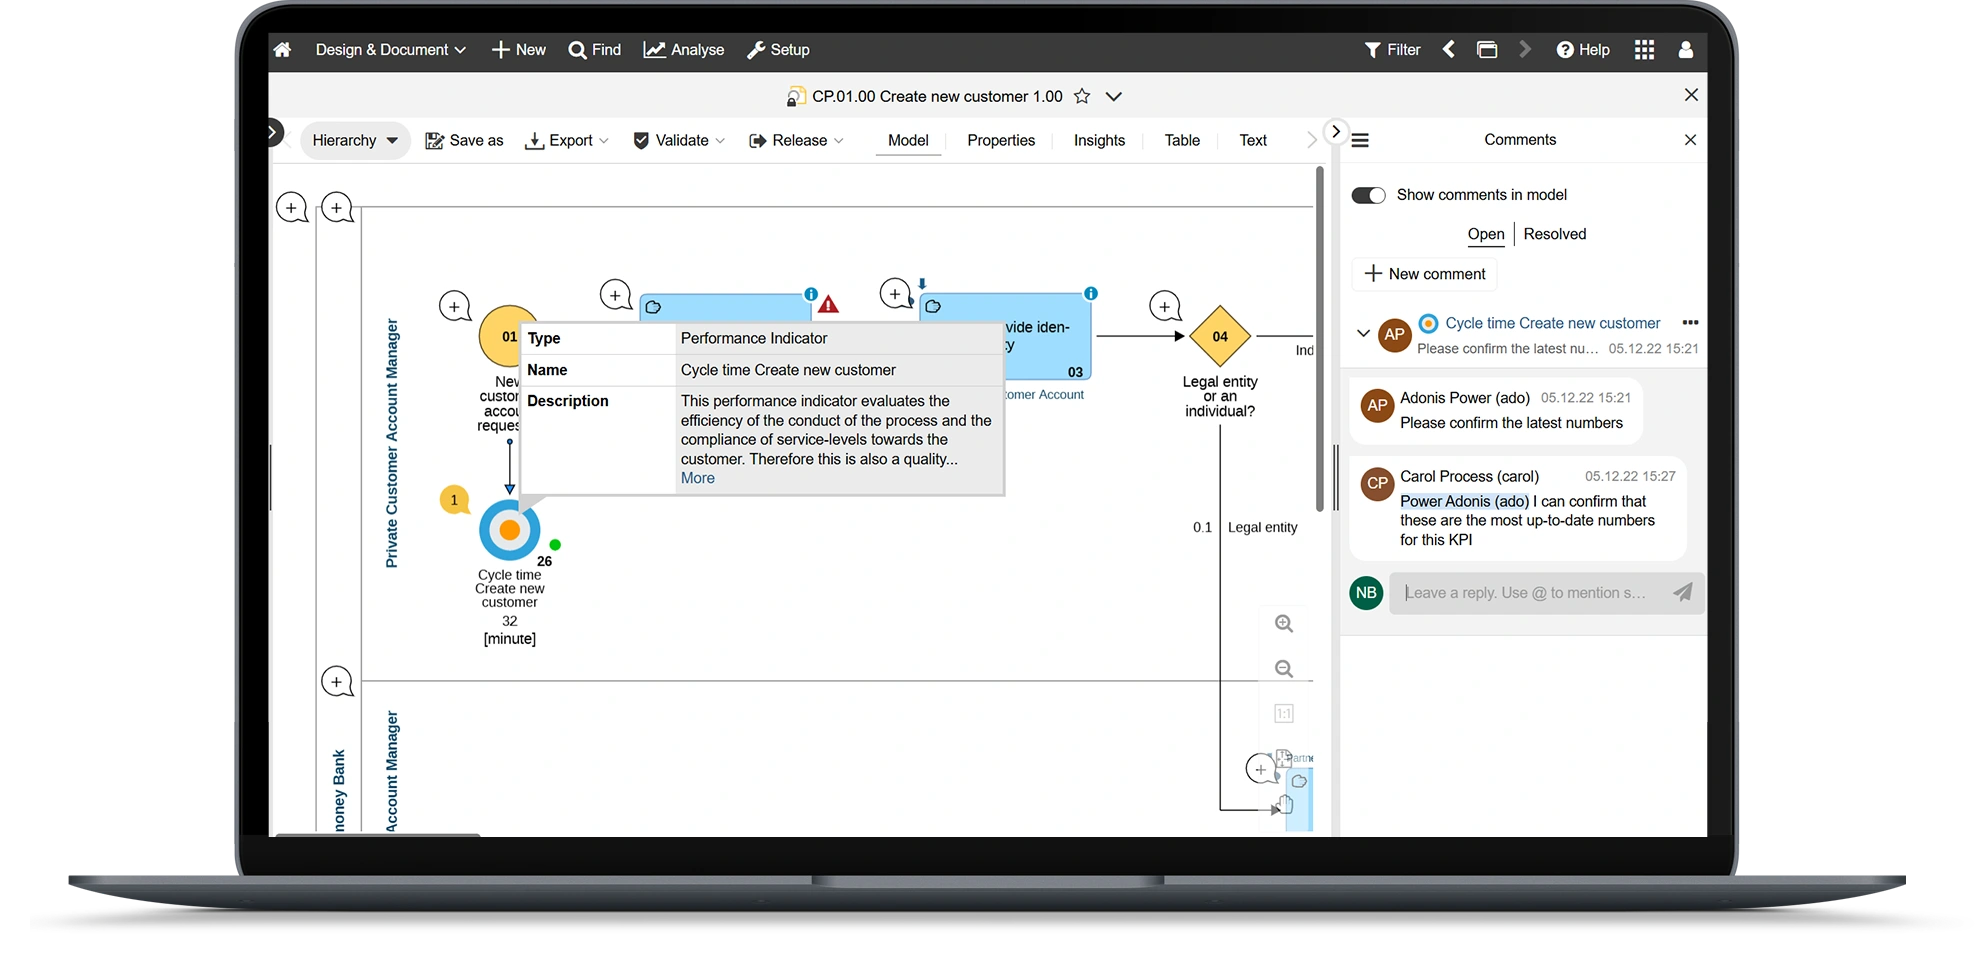The width and height of the screenshot is (1975, 967).
Task: Click the user profile icon
Action: 1686,50
